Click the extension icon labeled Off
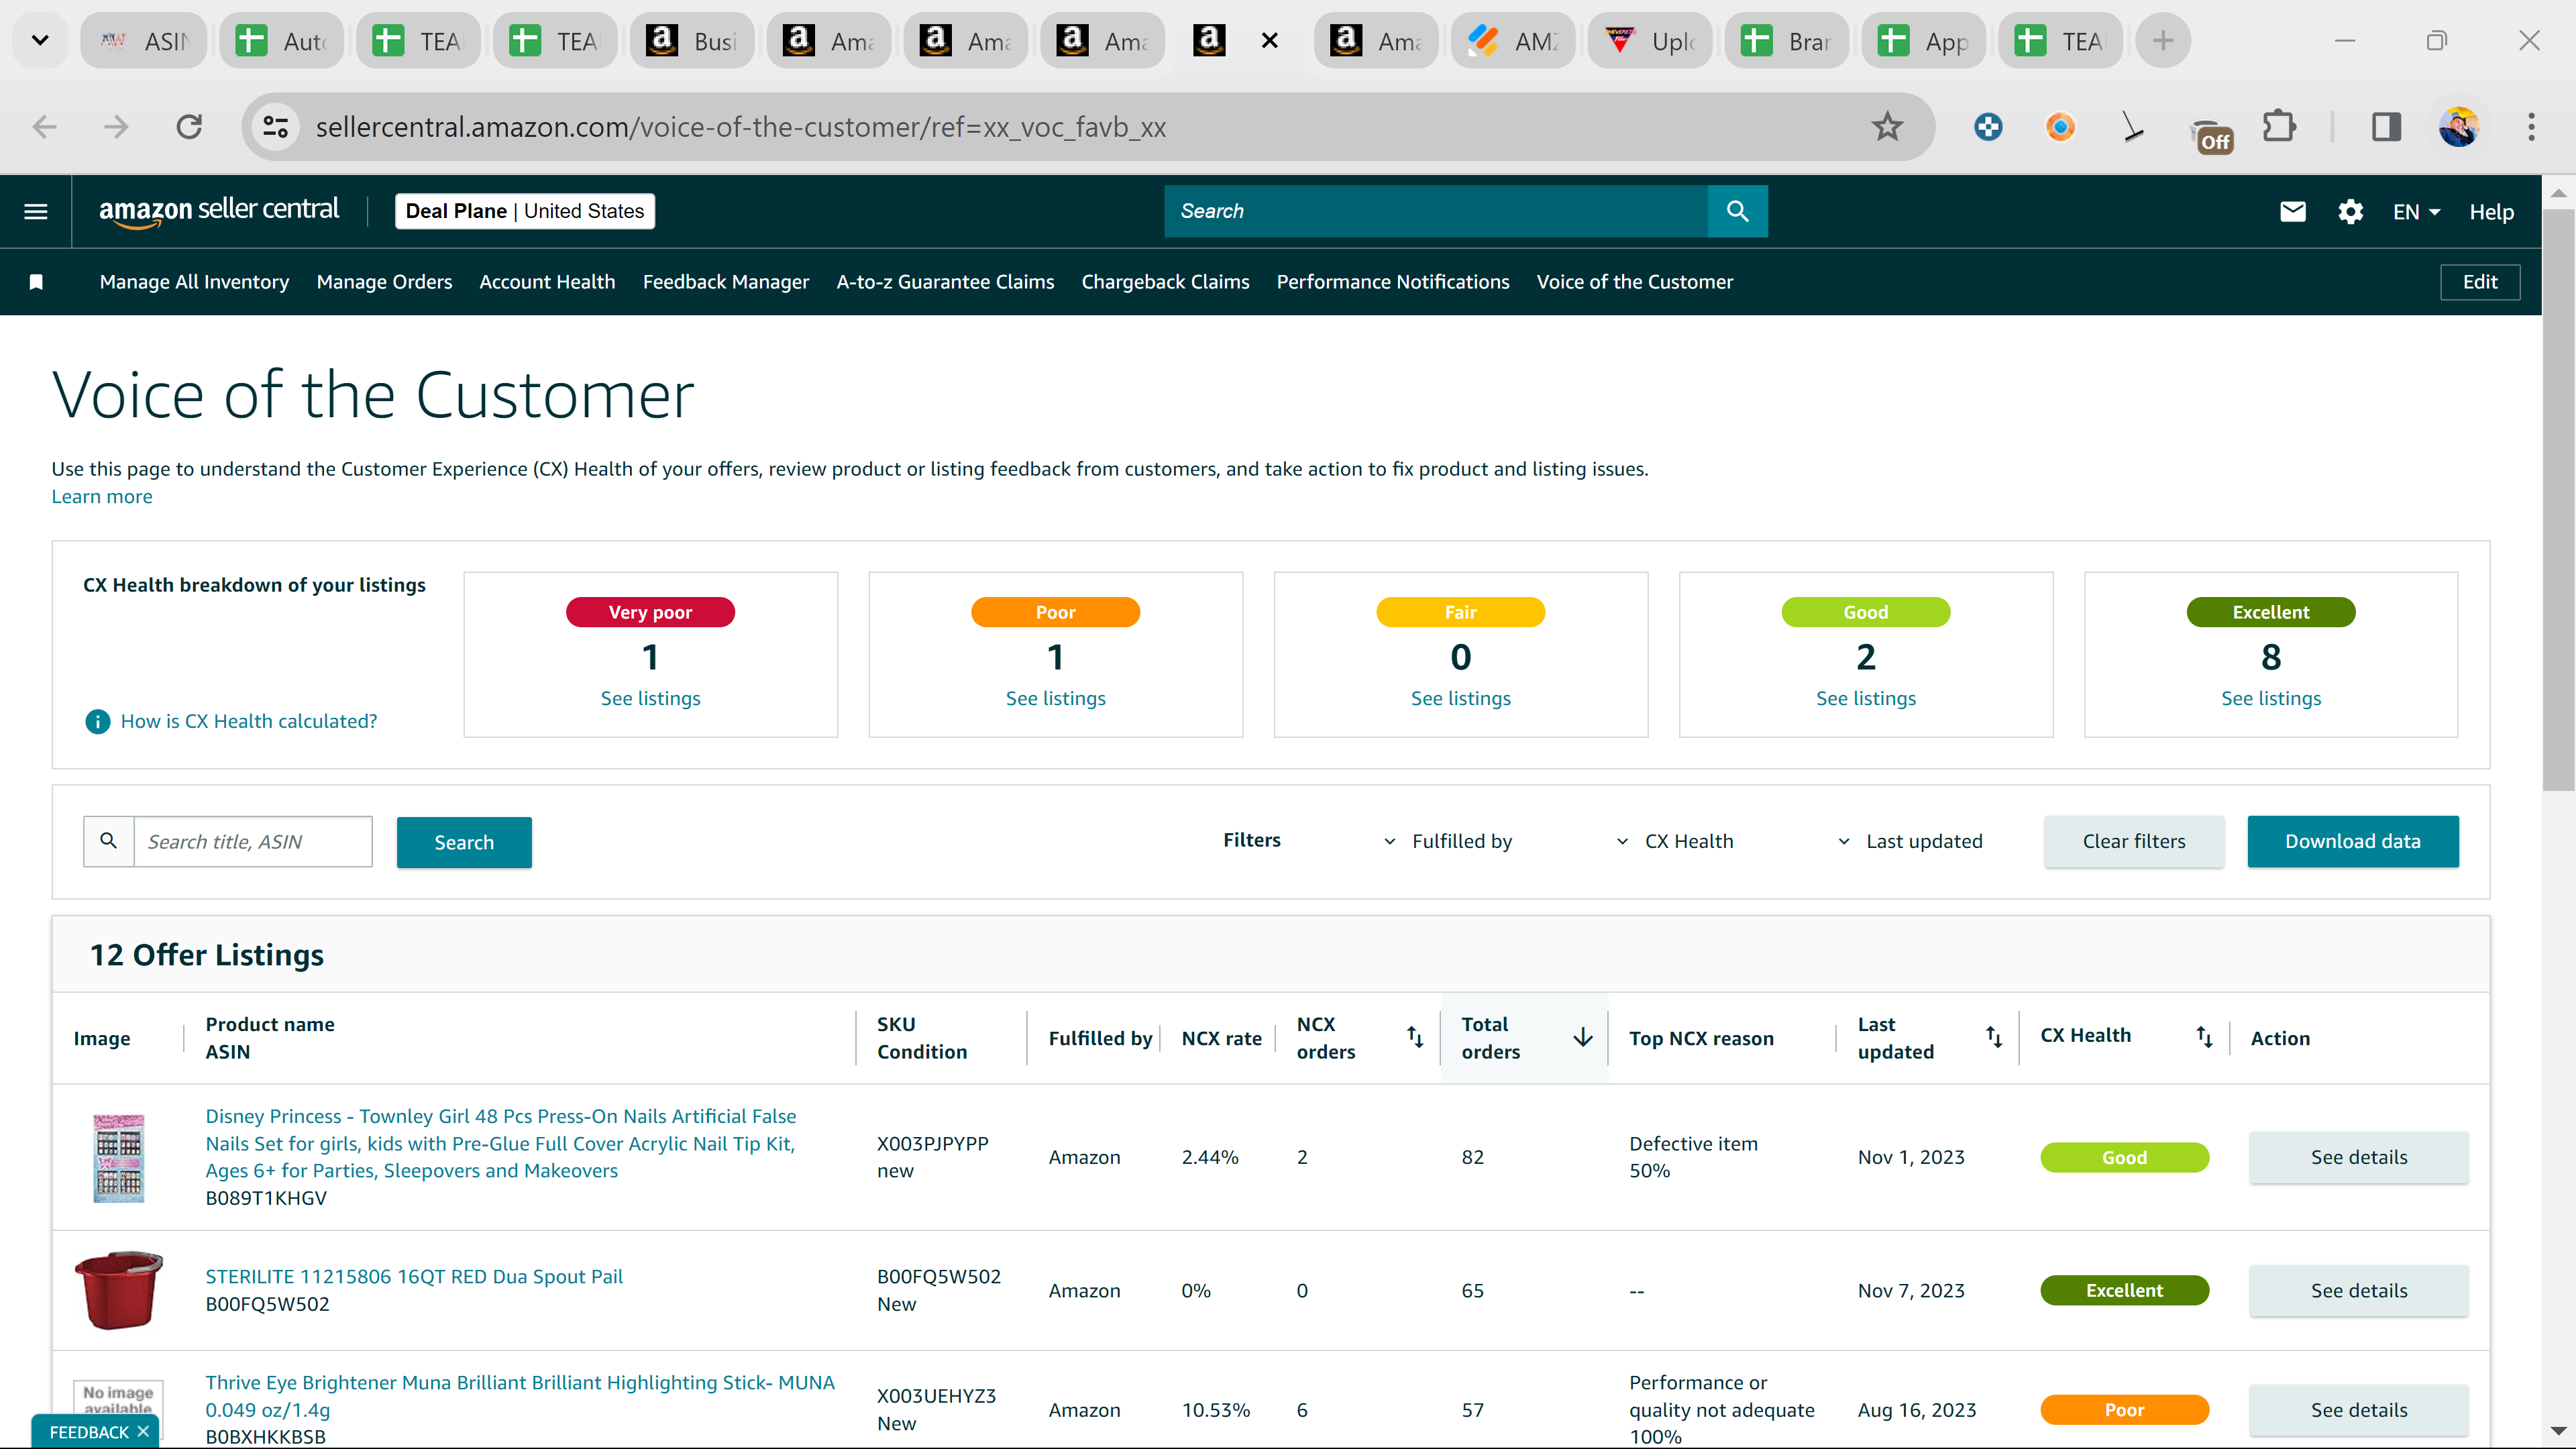2576x1449 pixels. [2211, 133]
